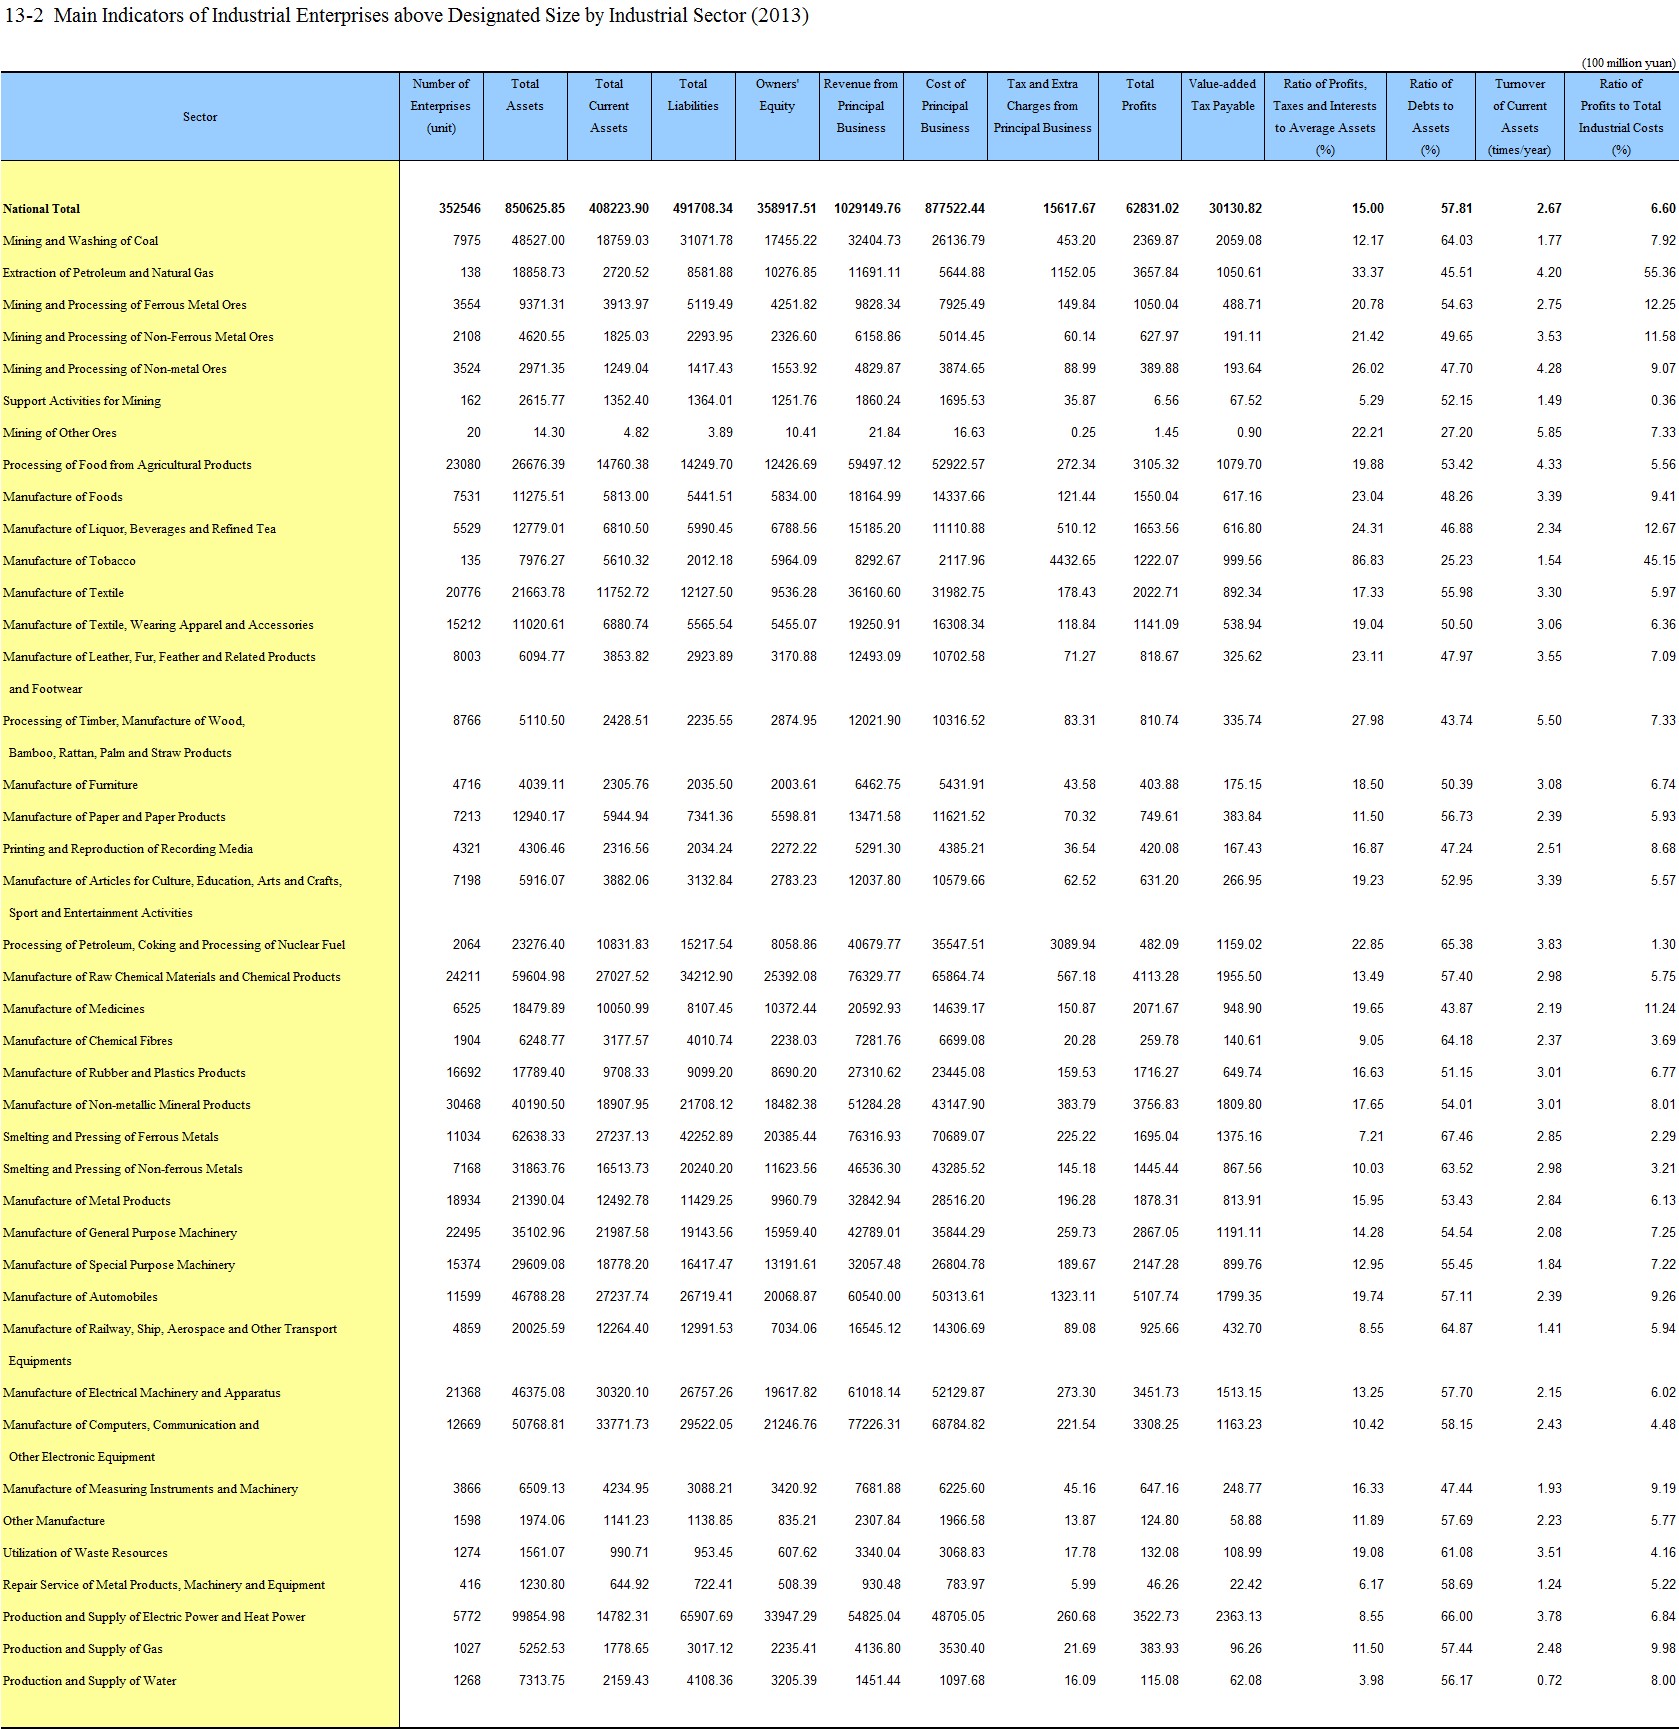Select 'Repair Service of Metal Products' row label
The image size is (1679, 1729).
point(163,1585)
